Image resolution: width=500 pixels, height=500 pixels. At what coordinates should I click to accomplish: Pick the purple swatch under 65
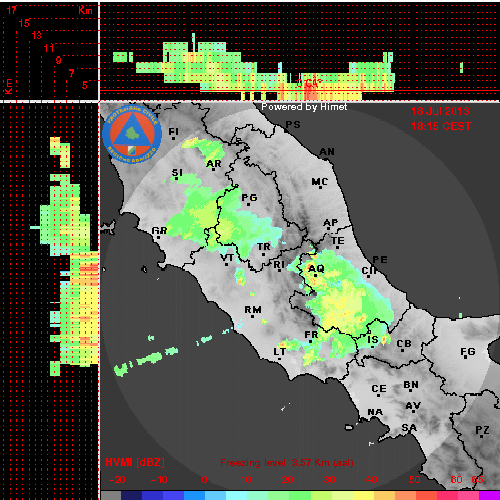[x=489, y=495]
